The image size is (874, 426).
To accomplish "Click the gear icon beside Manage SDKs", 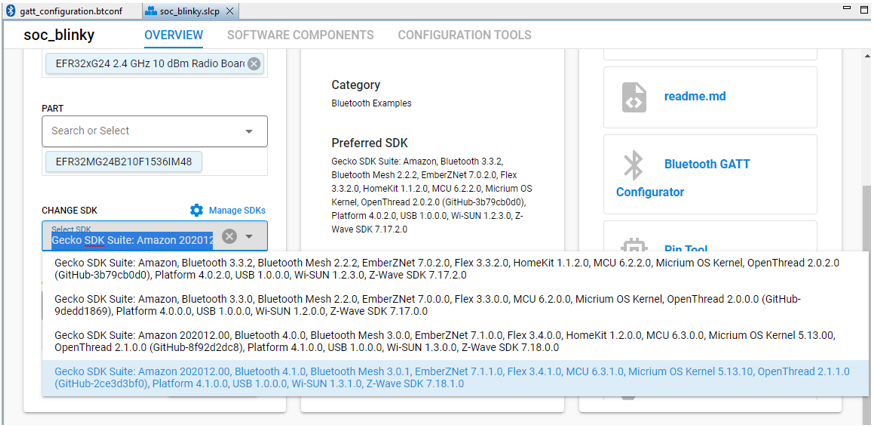I will [x=197, y=211].
